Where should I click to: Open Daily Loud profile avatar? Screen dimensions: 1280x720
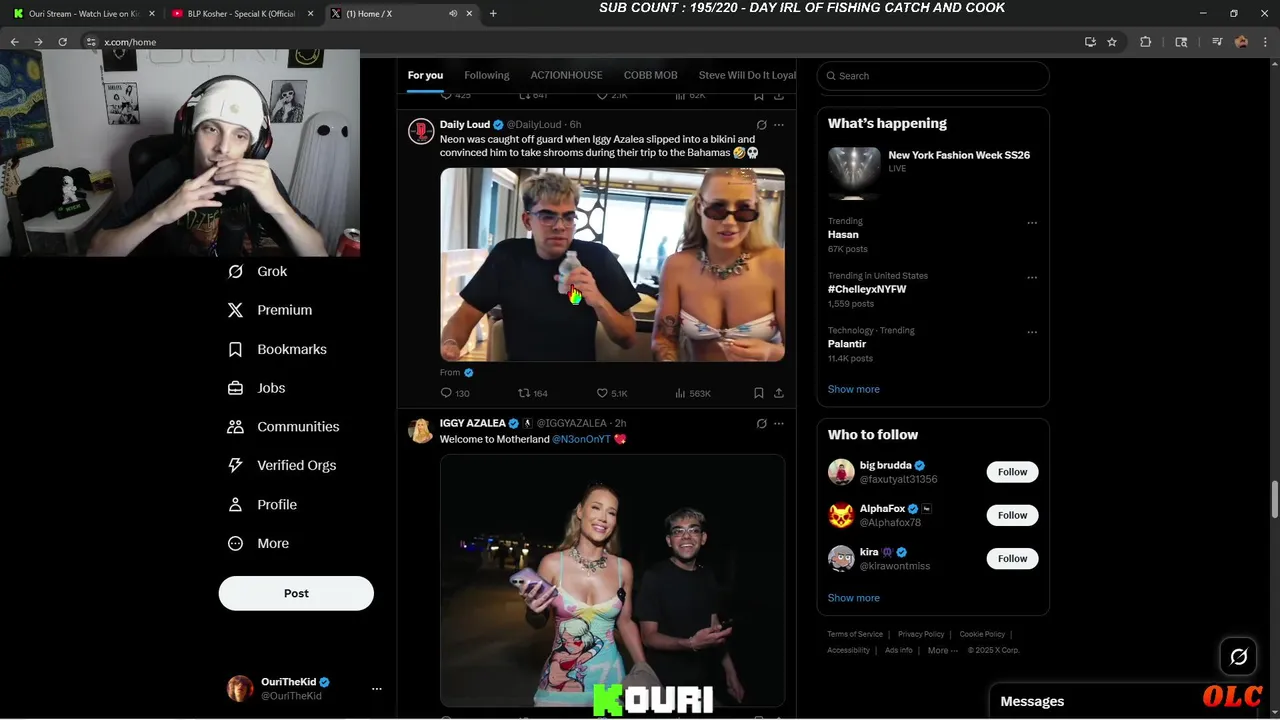pyautogui.click(x=421, y=131)
